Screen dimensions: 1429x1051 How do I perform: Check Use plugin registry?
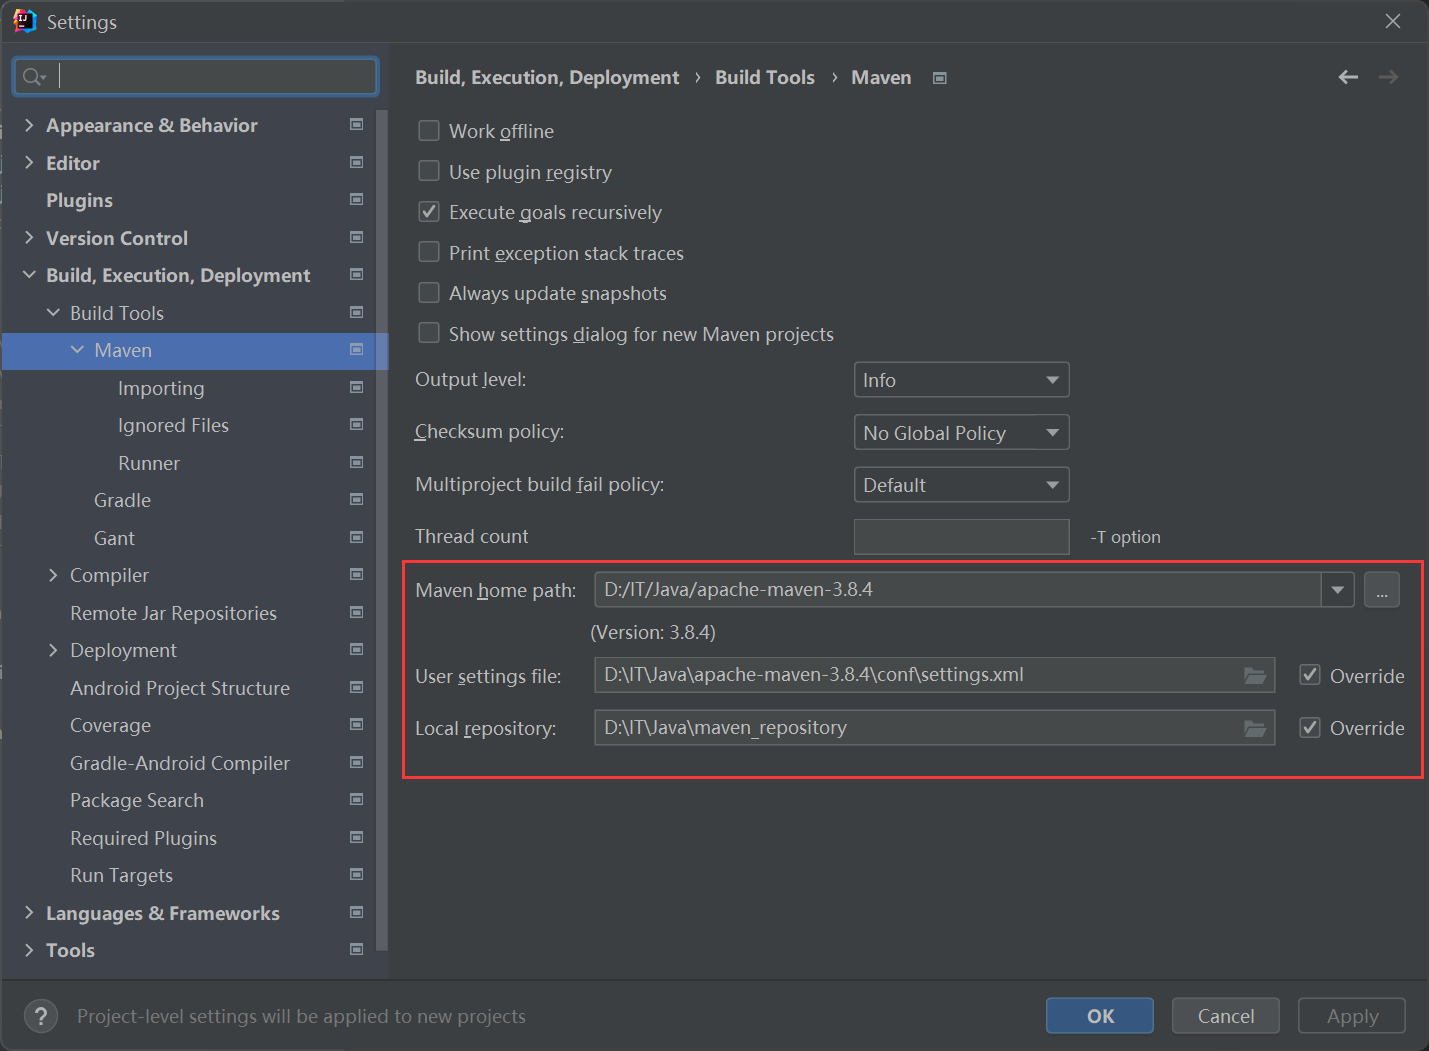tap(429, 171)
